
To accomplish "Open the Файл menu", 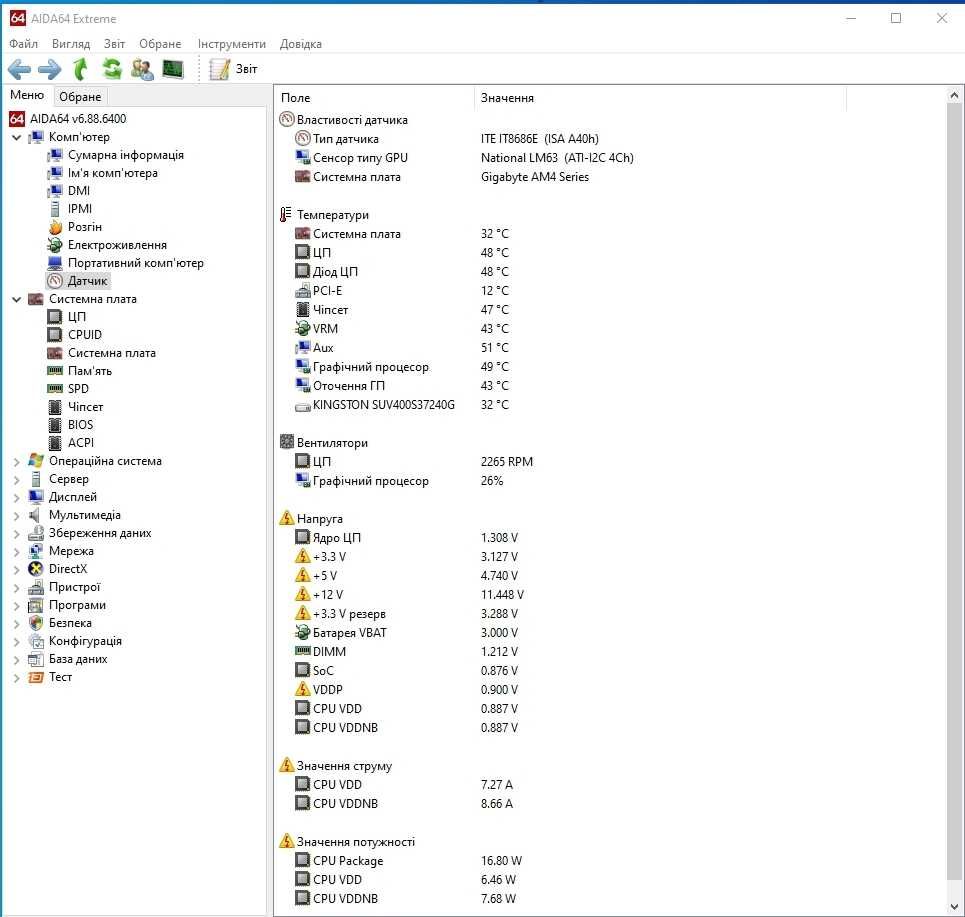I will (x=23, y=44).
